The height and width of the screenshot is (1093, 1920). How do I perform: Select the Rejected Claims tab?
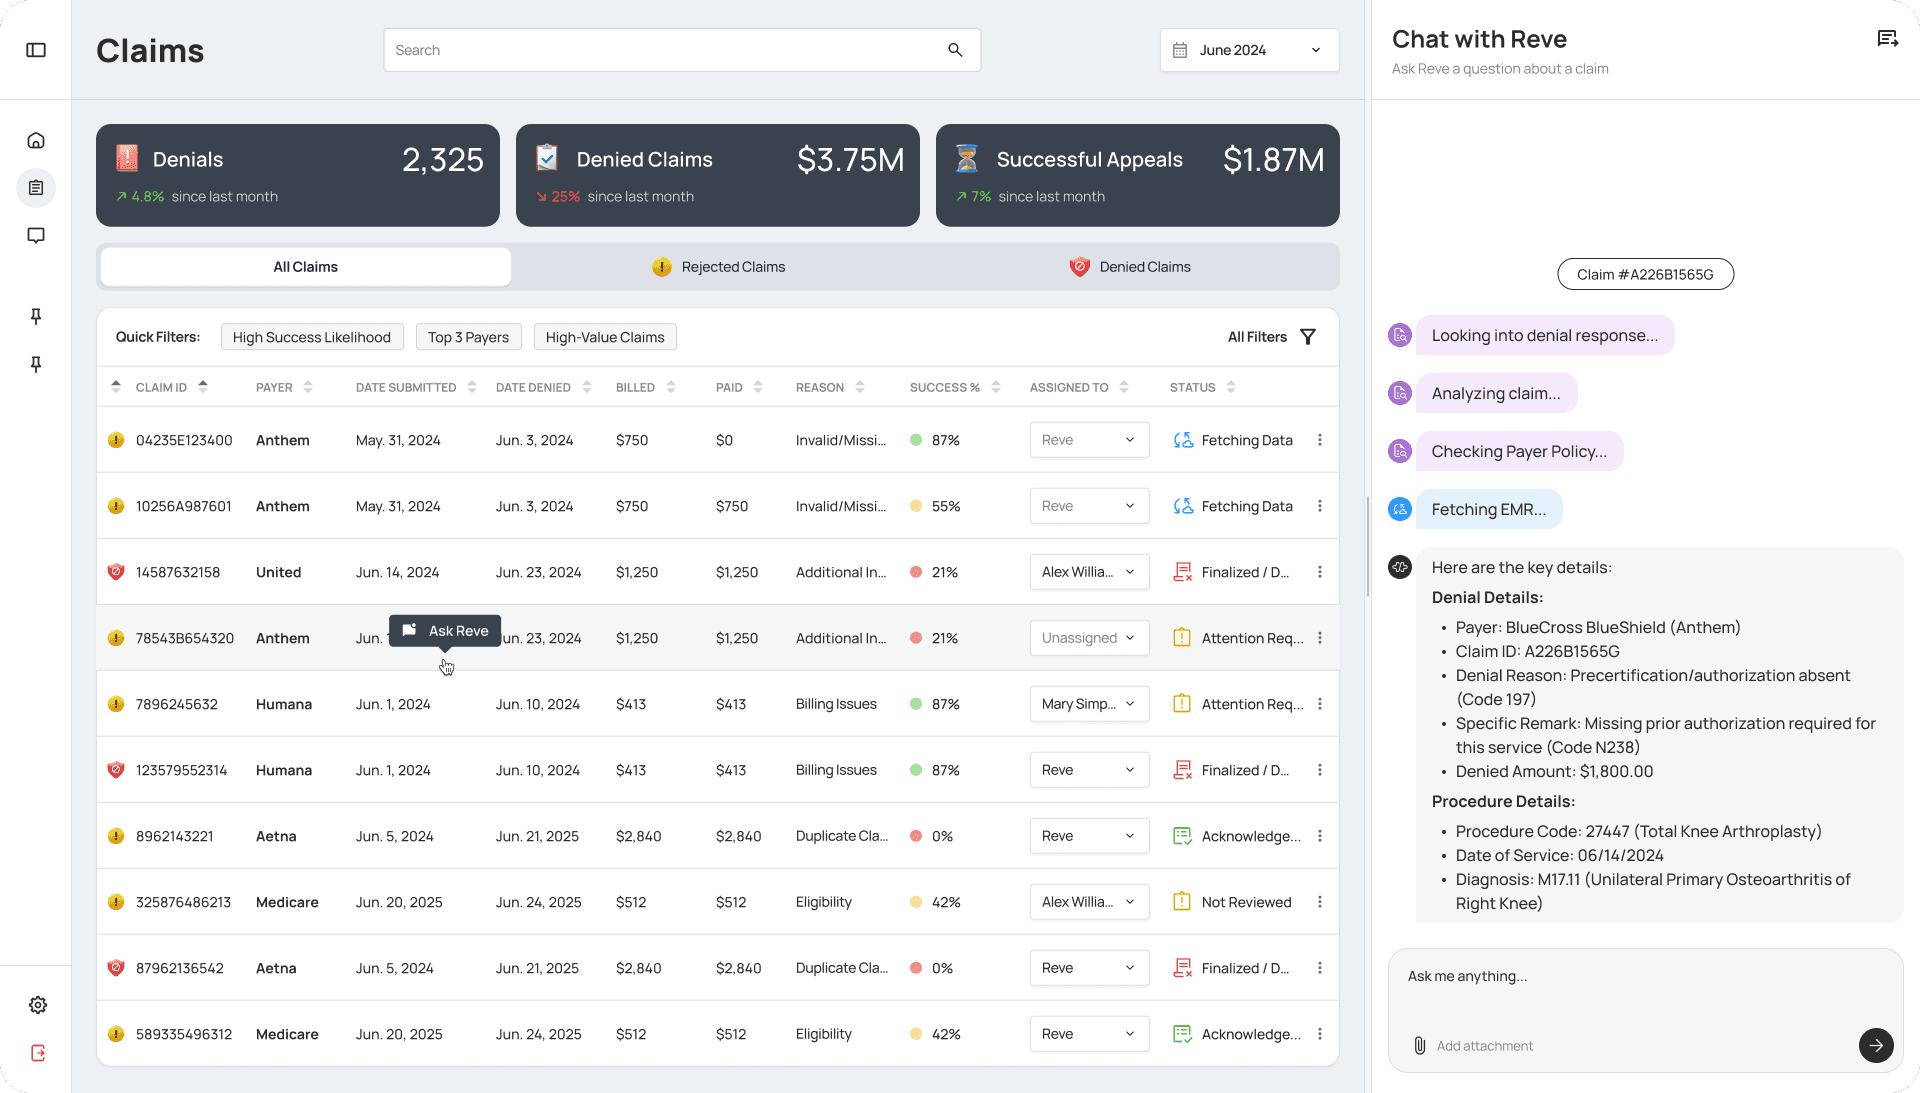pyautogui.click(x=718, y=266)
